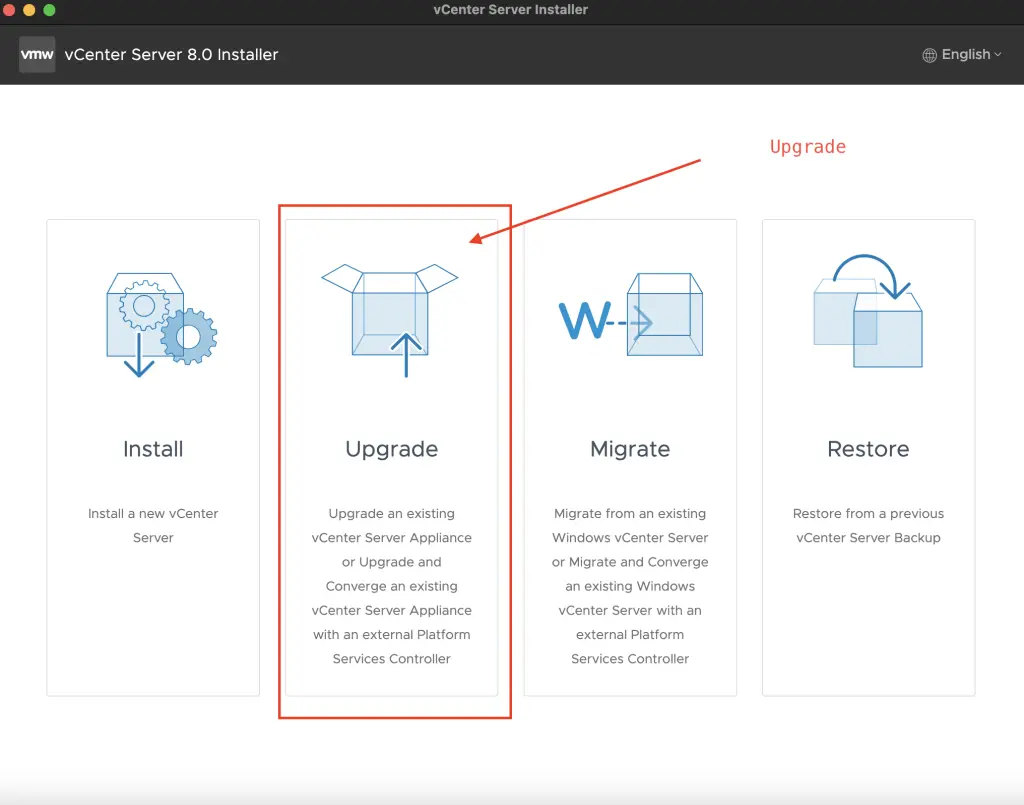The width and height of the screenshot is (1024, 805).
Task: Click the Restore circular-arrow boxes icon
Action: point(868,312)
